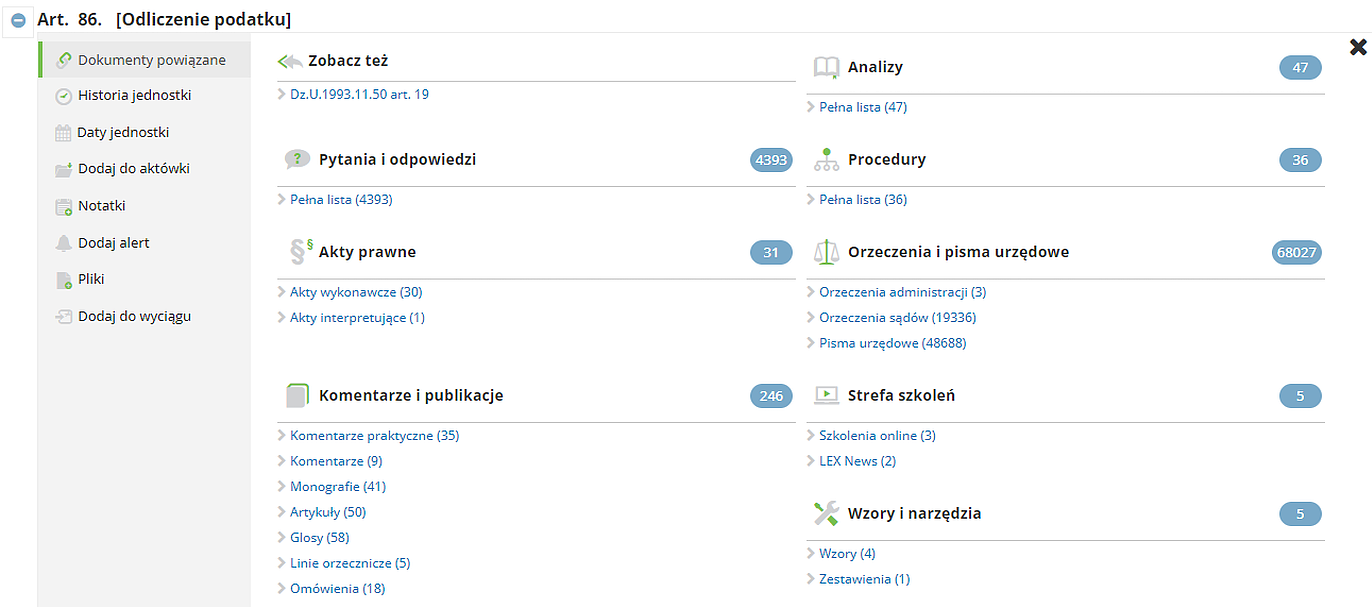Open Komentarze praktyczne (35)
The height and width of the screenshot is (607, 1372).
click(x=374, y=435)
